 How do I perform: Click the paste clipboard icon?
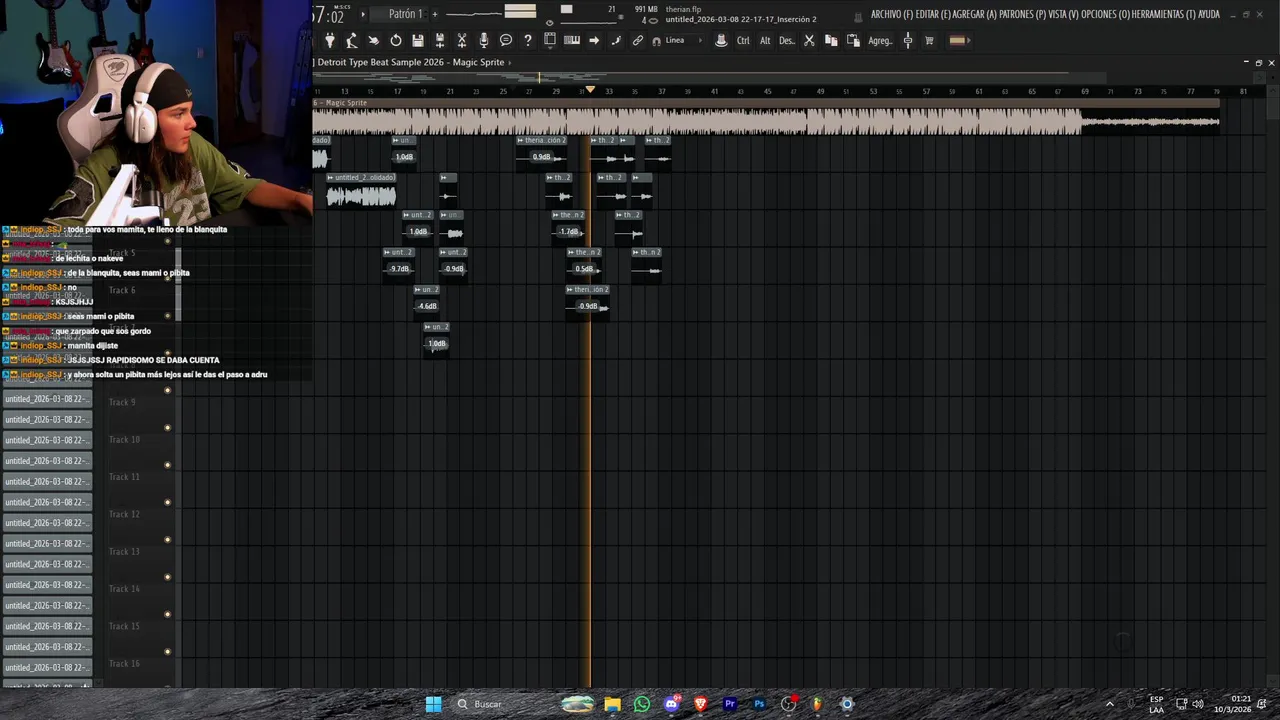pyautogui.click(x=853, y=40)
